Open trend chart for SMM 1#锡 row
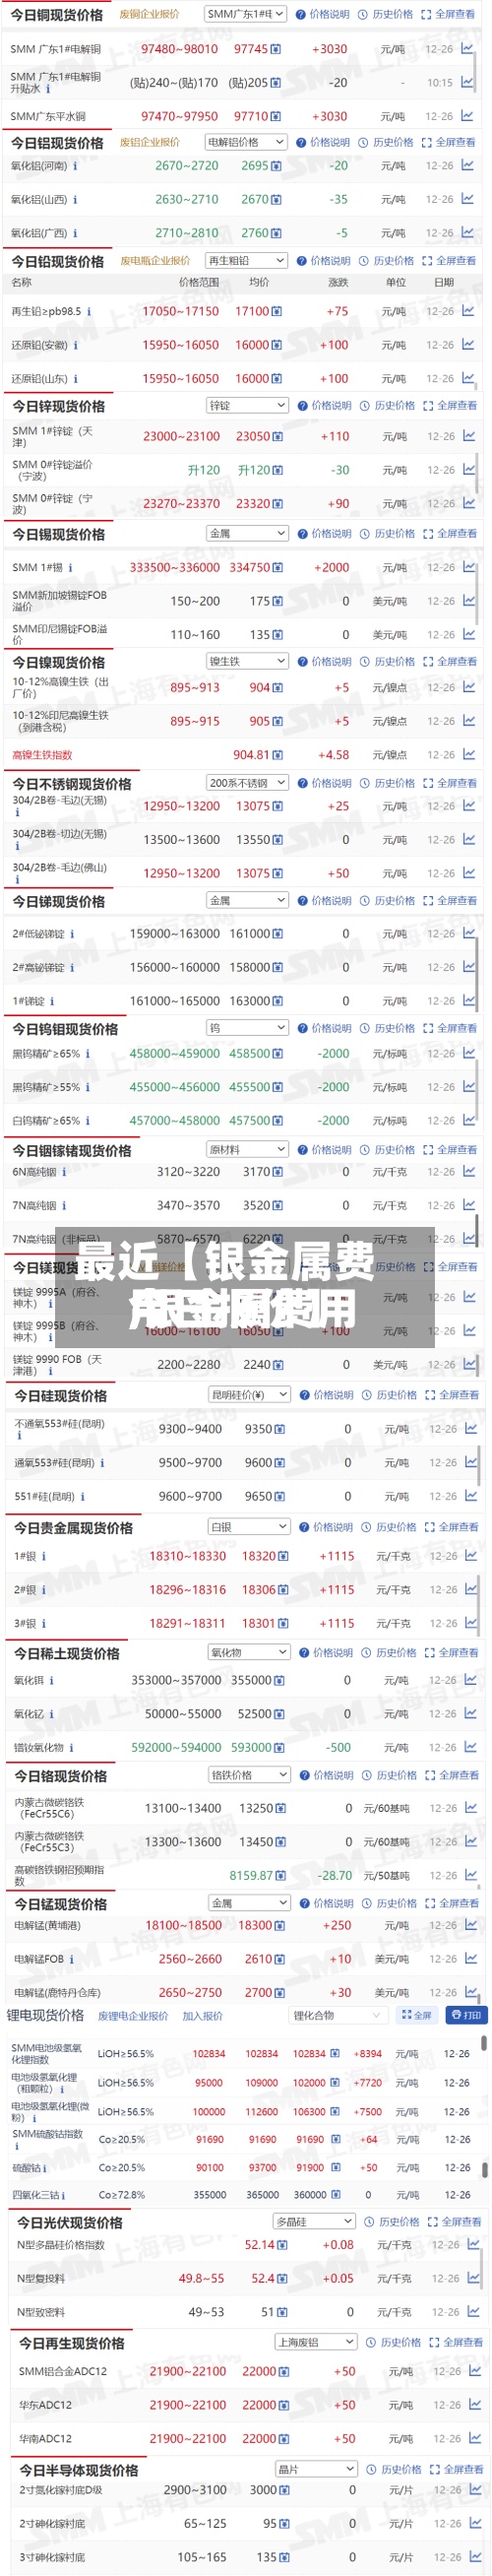Screen dimensions: 492x2576 click(469, 567)
